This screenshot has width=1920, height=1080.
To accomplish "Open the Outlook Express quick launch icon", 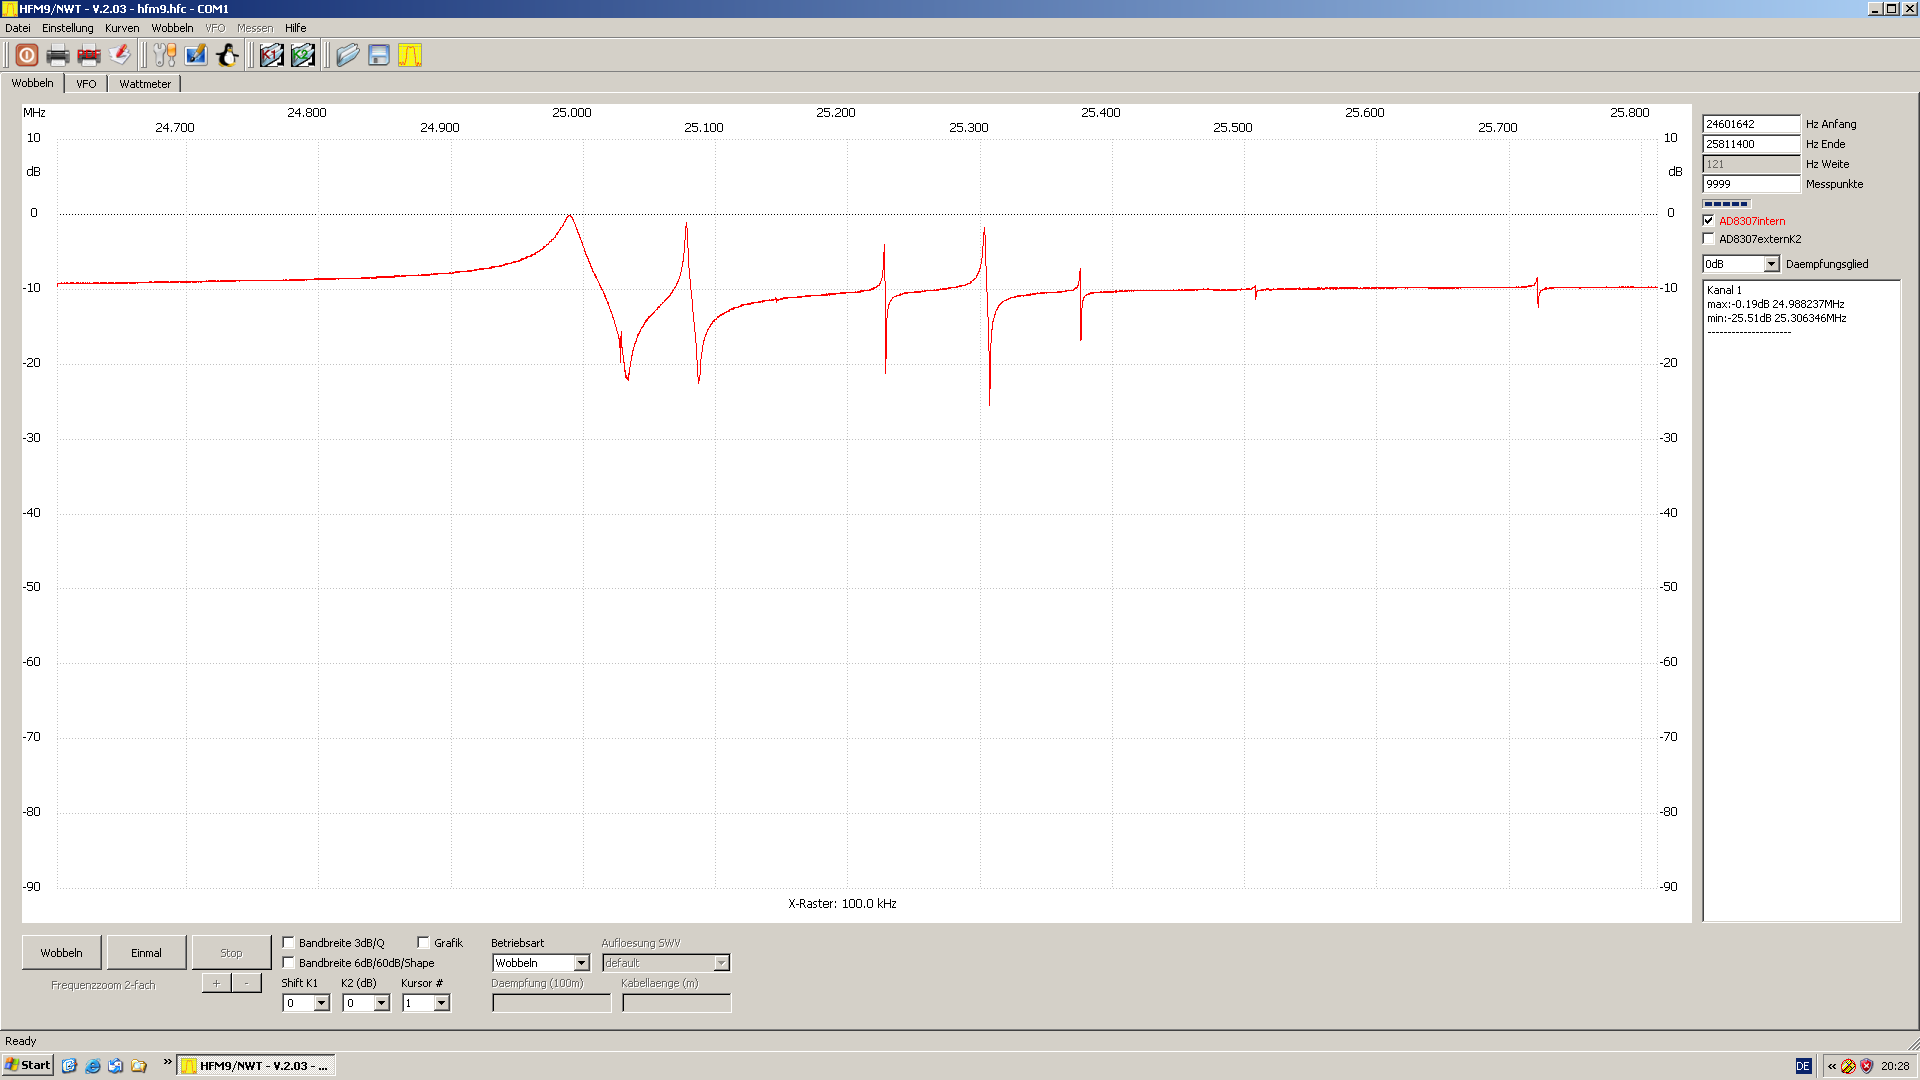I will [x=116, y=1066].
